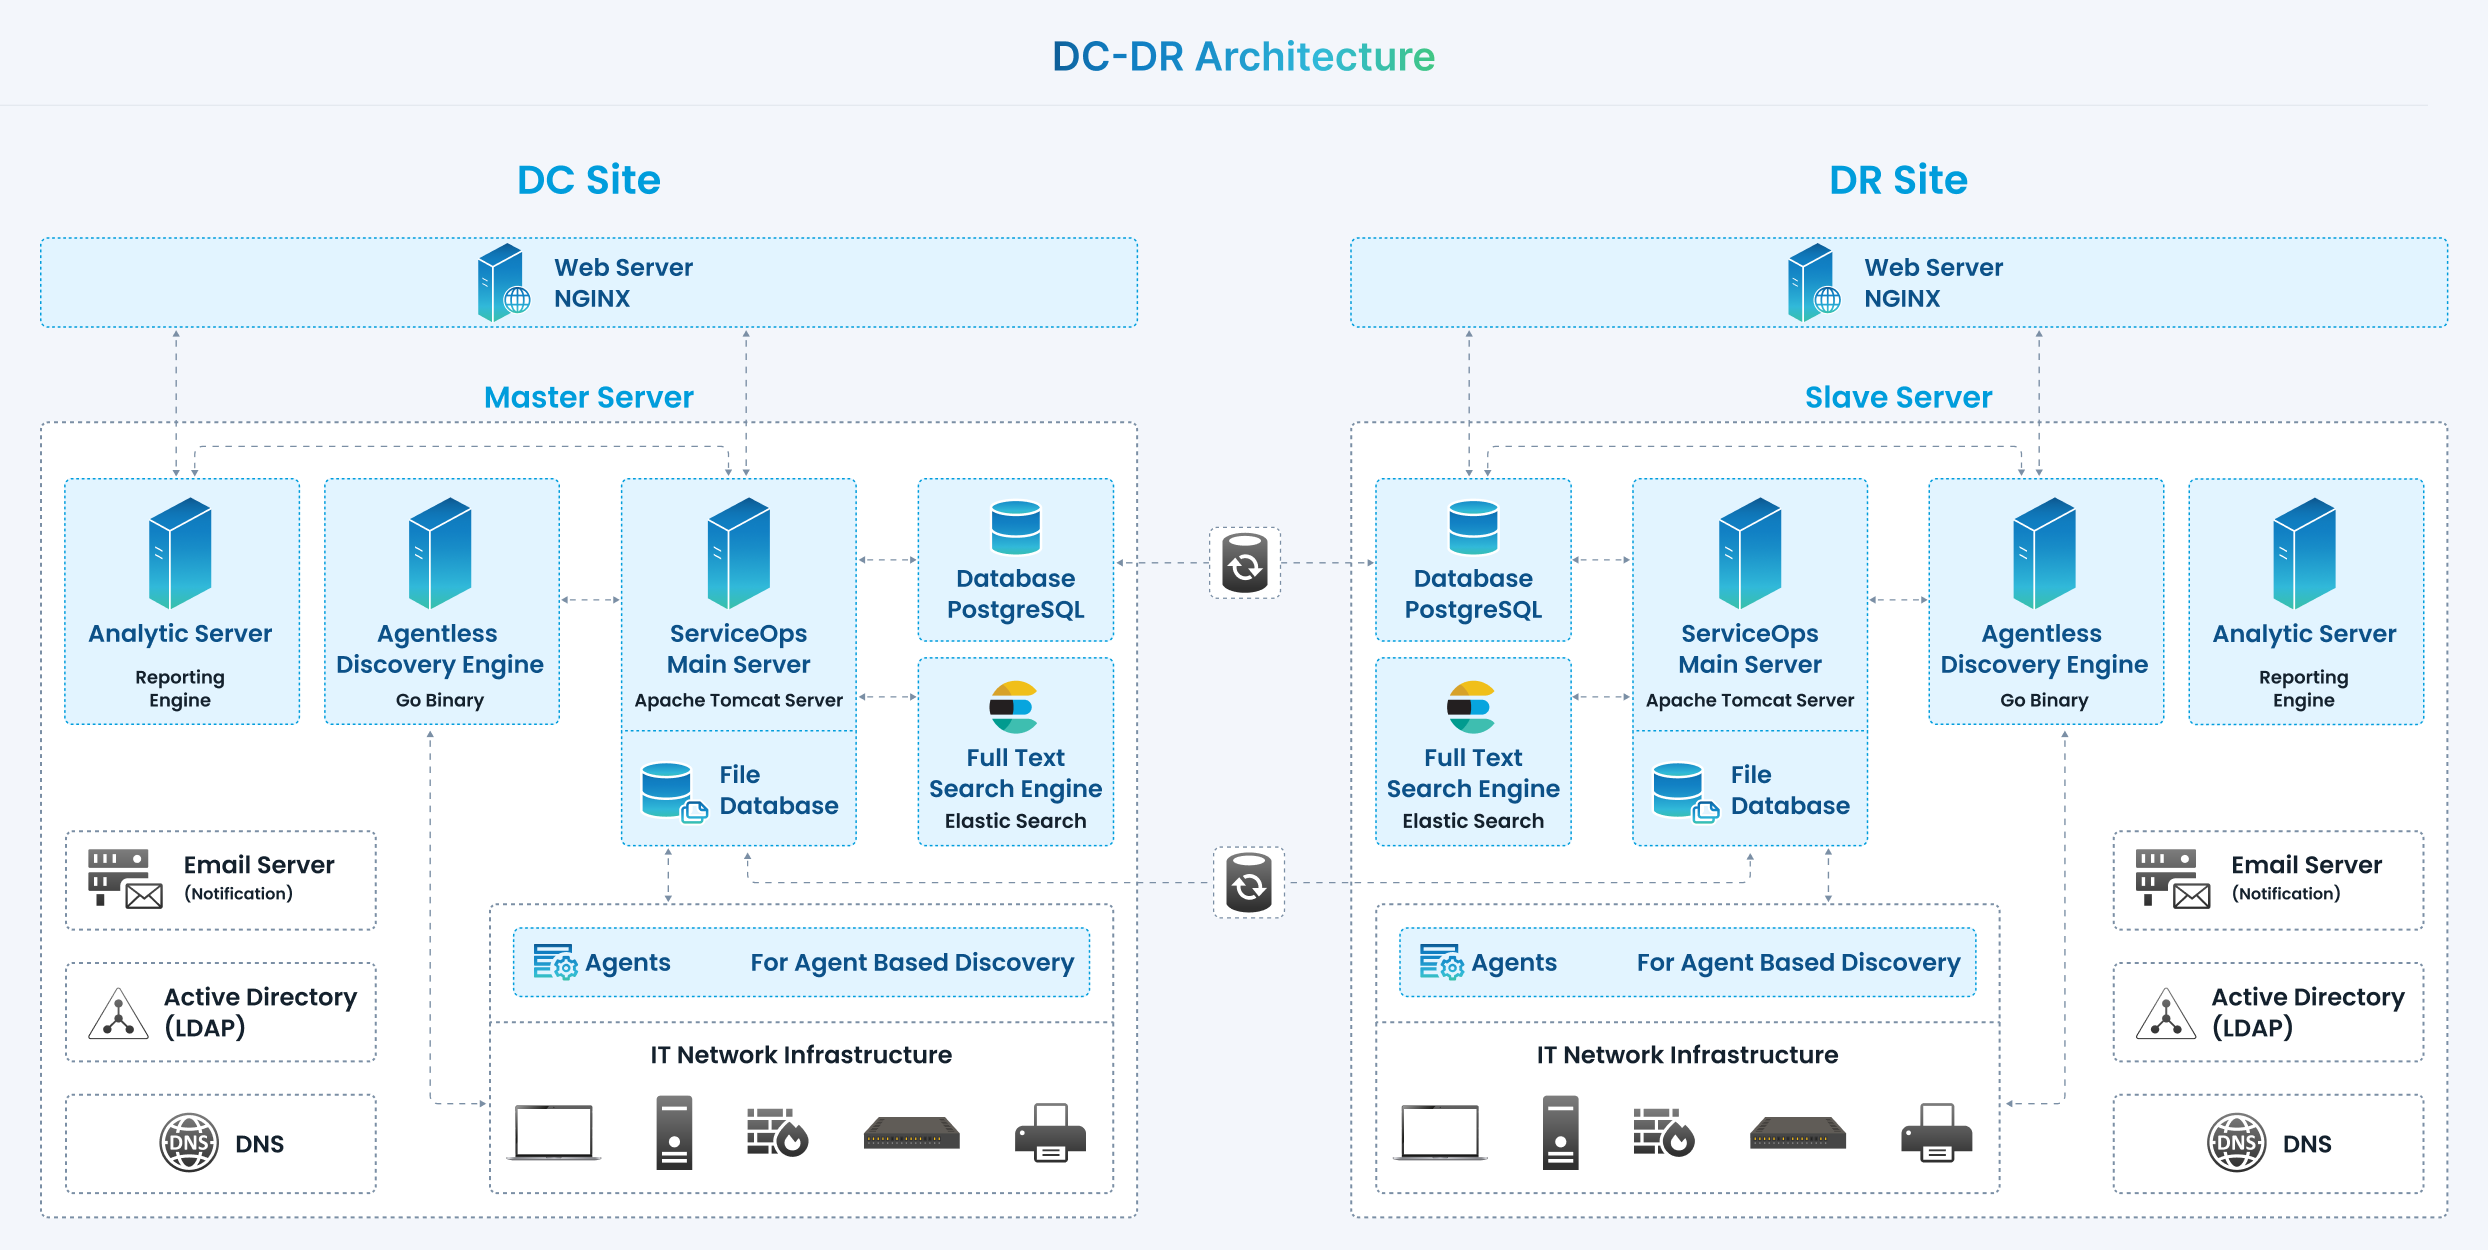
Task: Click DC Site Agentless Discovery Engine box
Action: pos(441,601)
